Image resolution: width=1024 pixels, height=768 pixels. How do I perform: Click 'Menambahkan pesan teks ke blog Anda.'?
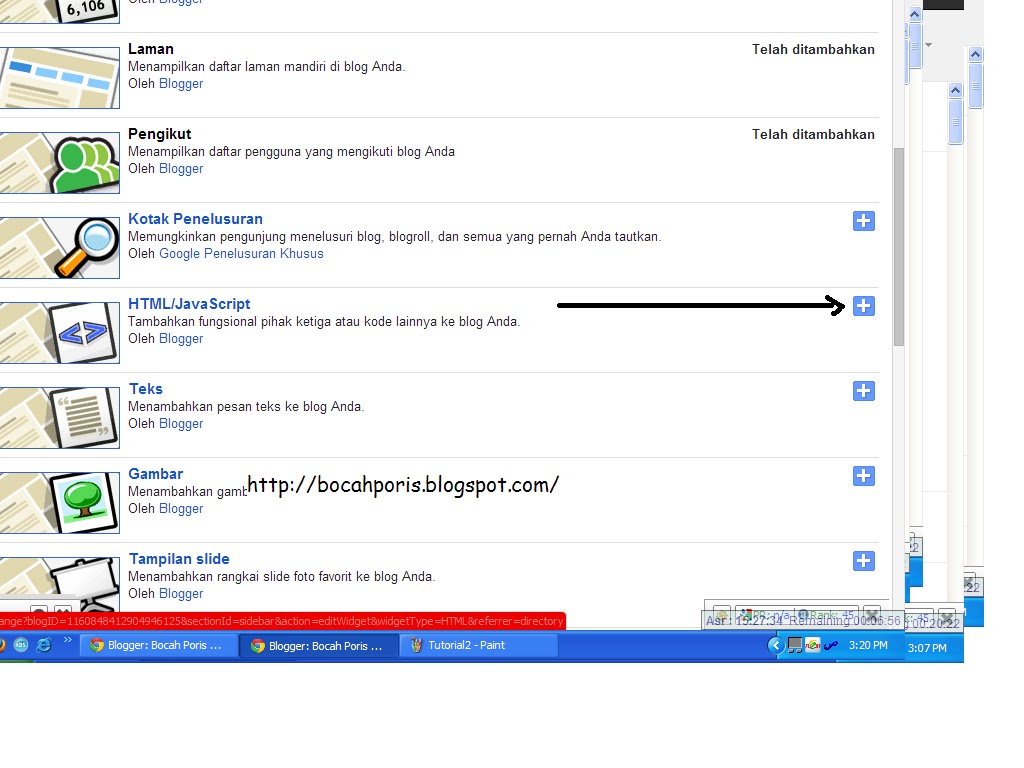point(246,406)
